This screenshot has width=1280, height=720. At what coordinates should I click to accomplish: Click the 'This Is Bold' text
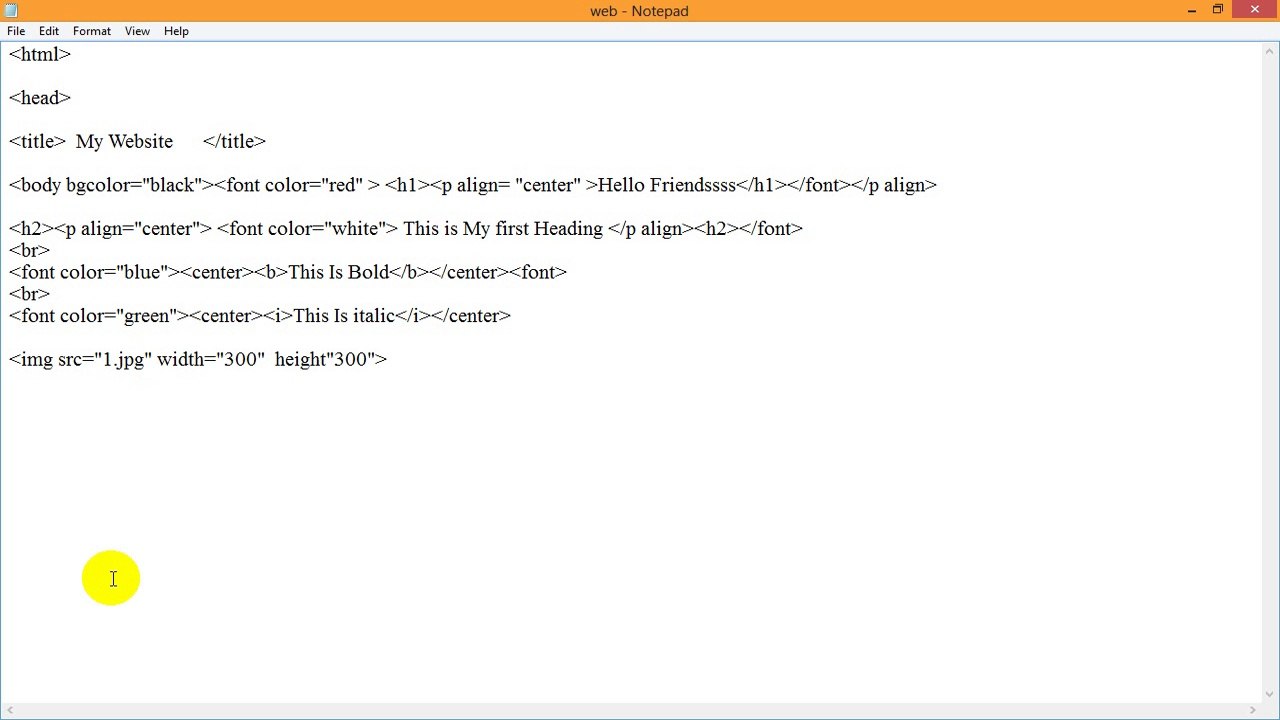click(x=338, y=272)
